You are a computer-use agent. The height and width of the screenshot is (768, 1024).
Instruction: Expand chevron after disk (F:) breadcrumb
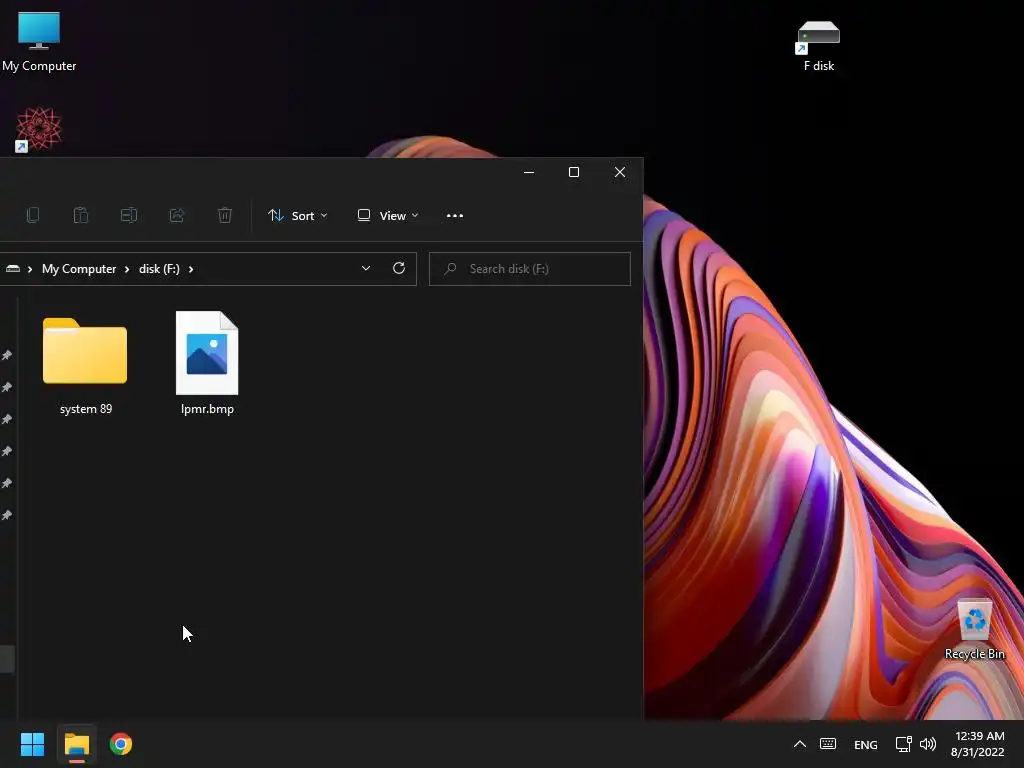[191, 269]
